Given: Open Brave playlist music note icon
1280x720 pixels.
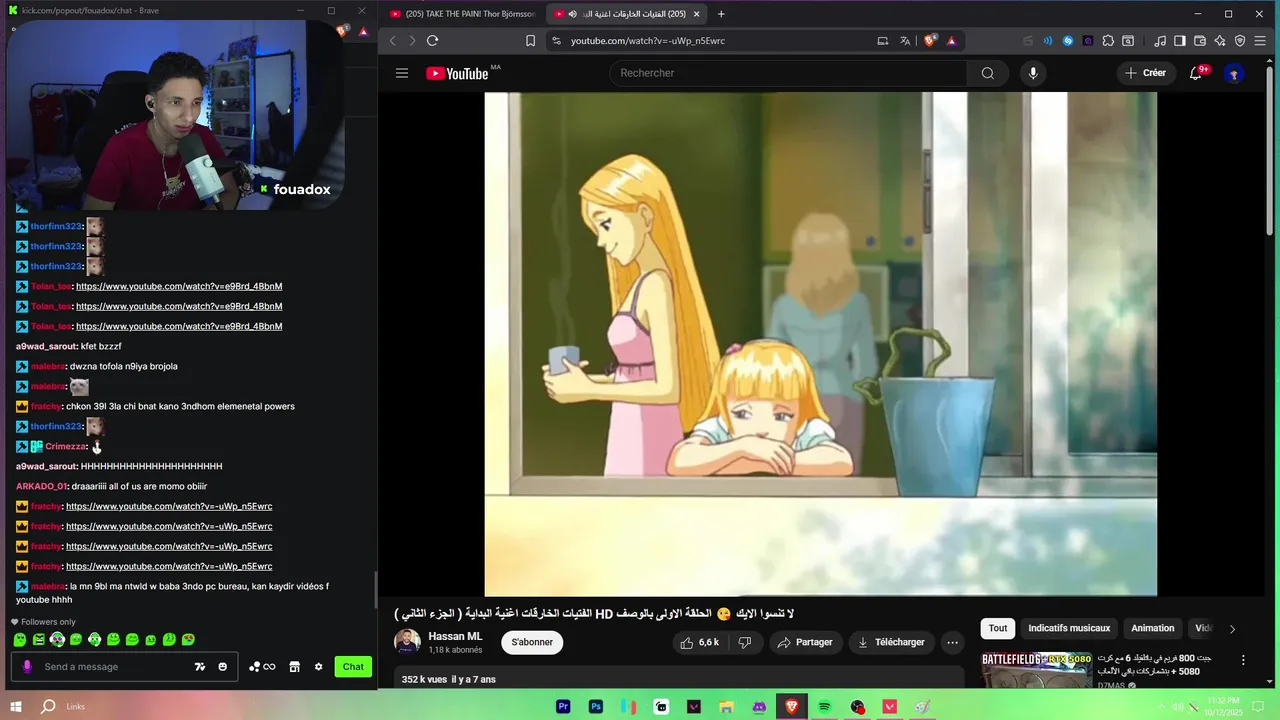Looking at the screenshot, I should pos(1160,41).
